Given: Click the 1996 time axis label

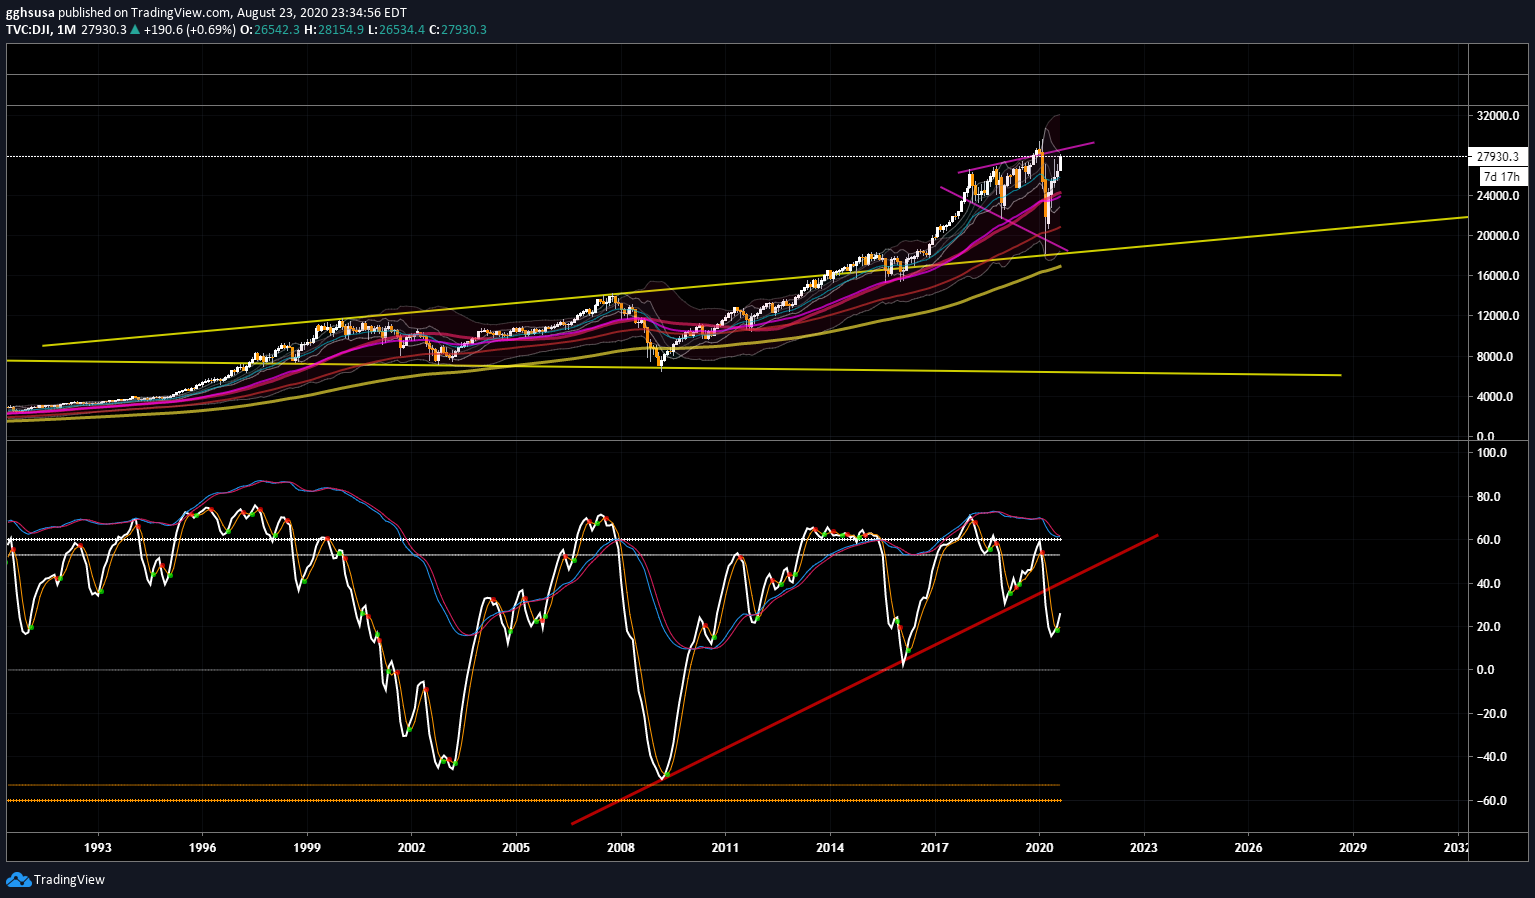Looking at the screenshot, I should click(202, 848).
